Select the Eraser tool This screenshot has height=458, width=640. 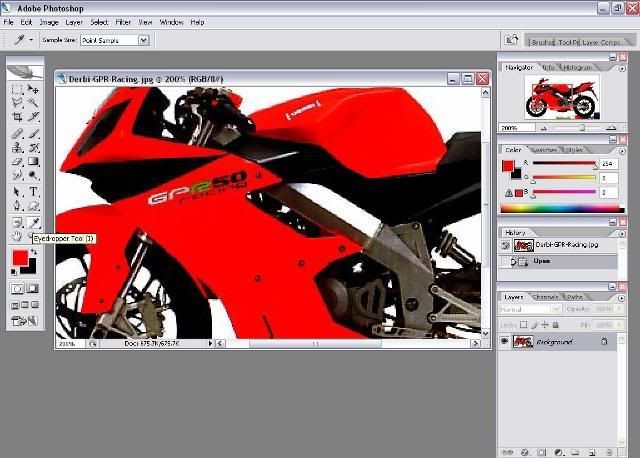17,162
